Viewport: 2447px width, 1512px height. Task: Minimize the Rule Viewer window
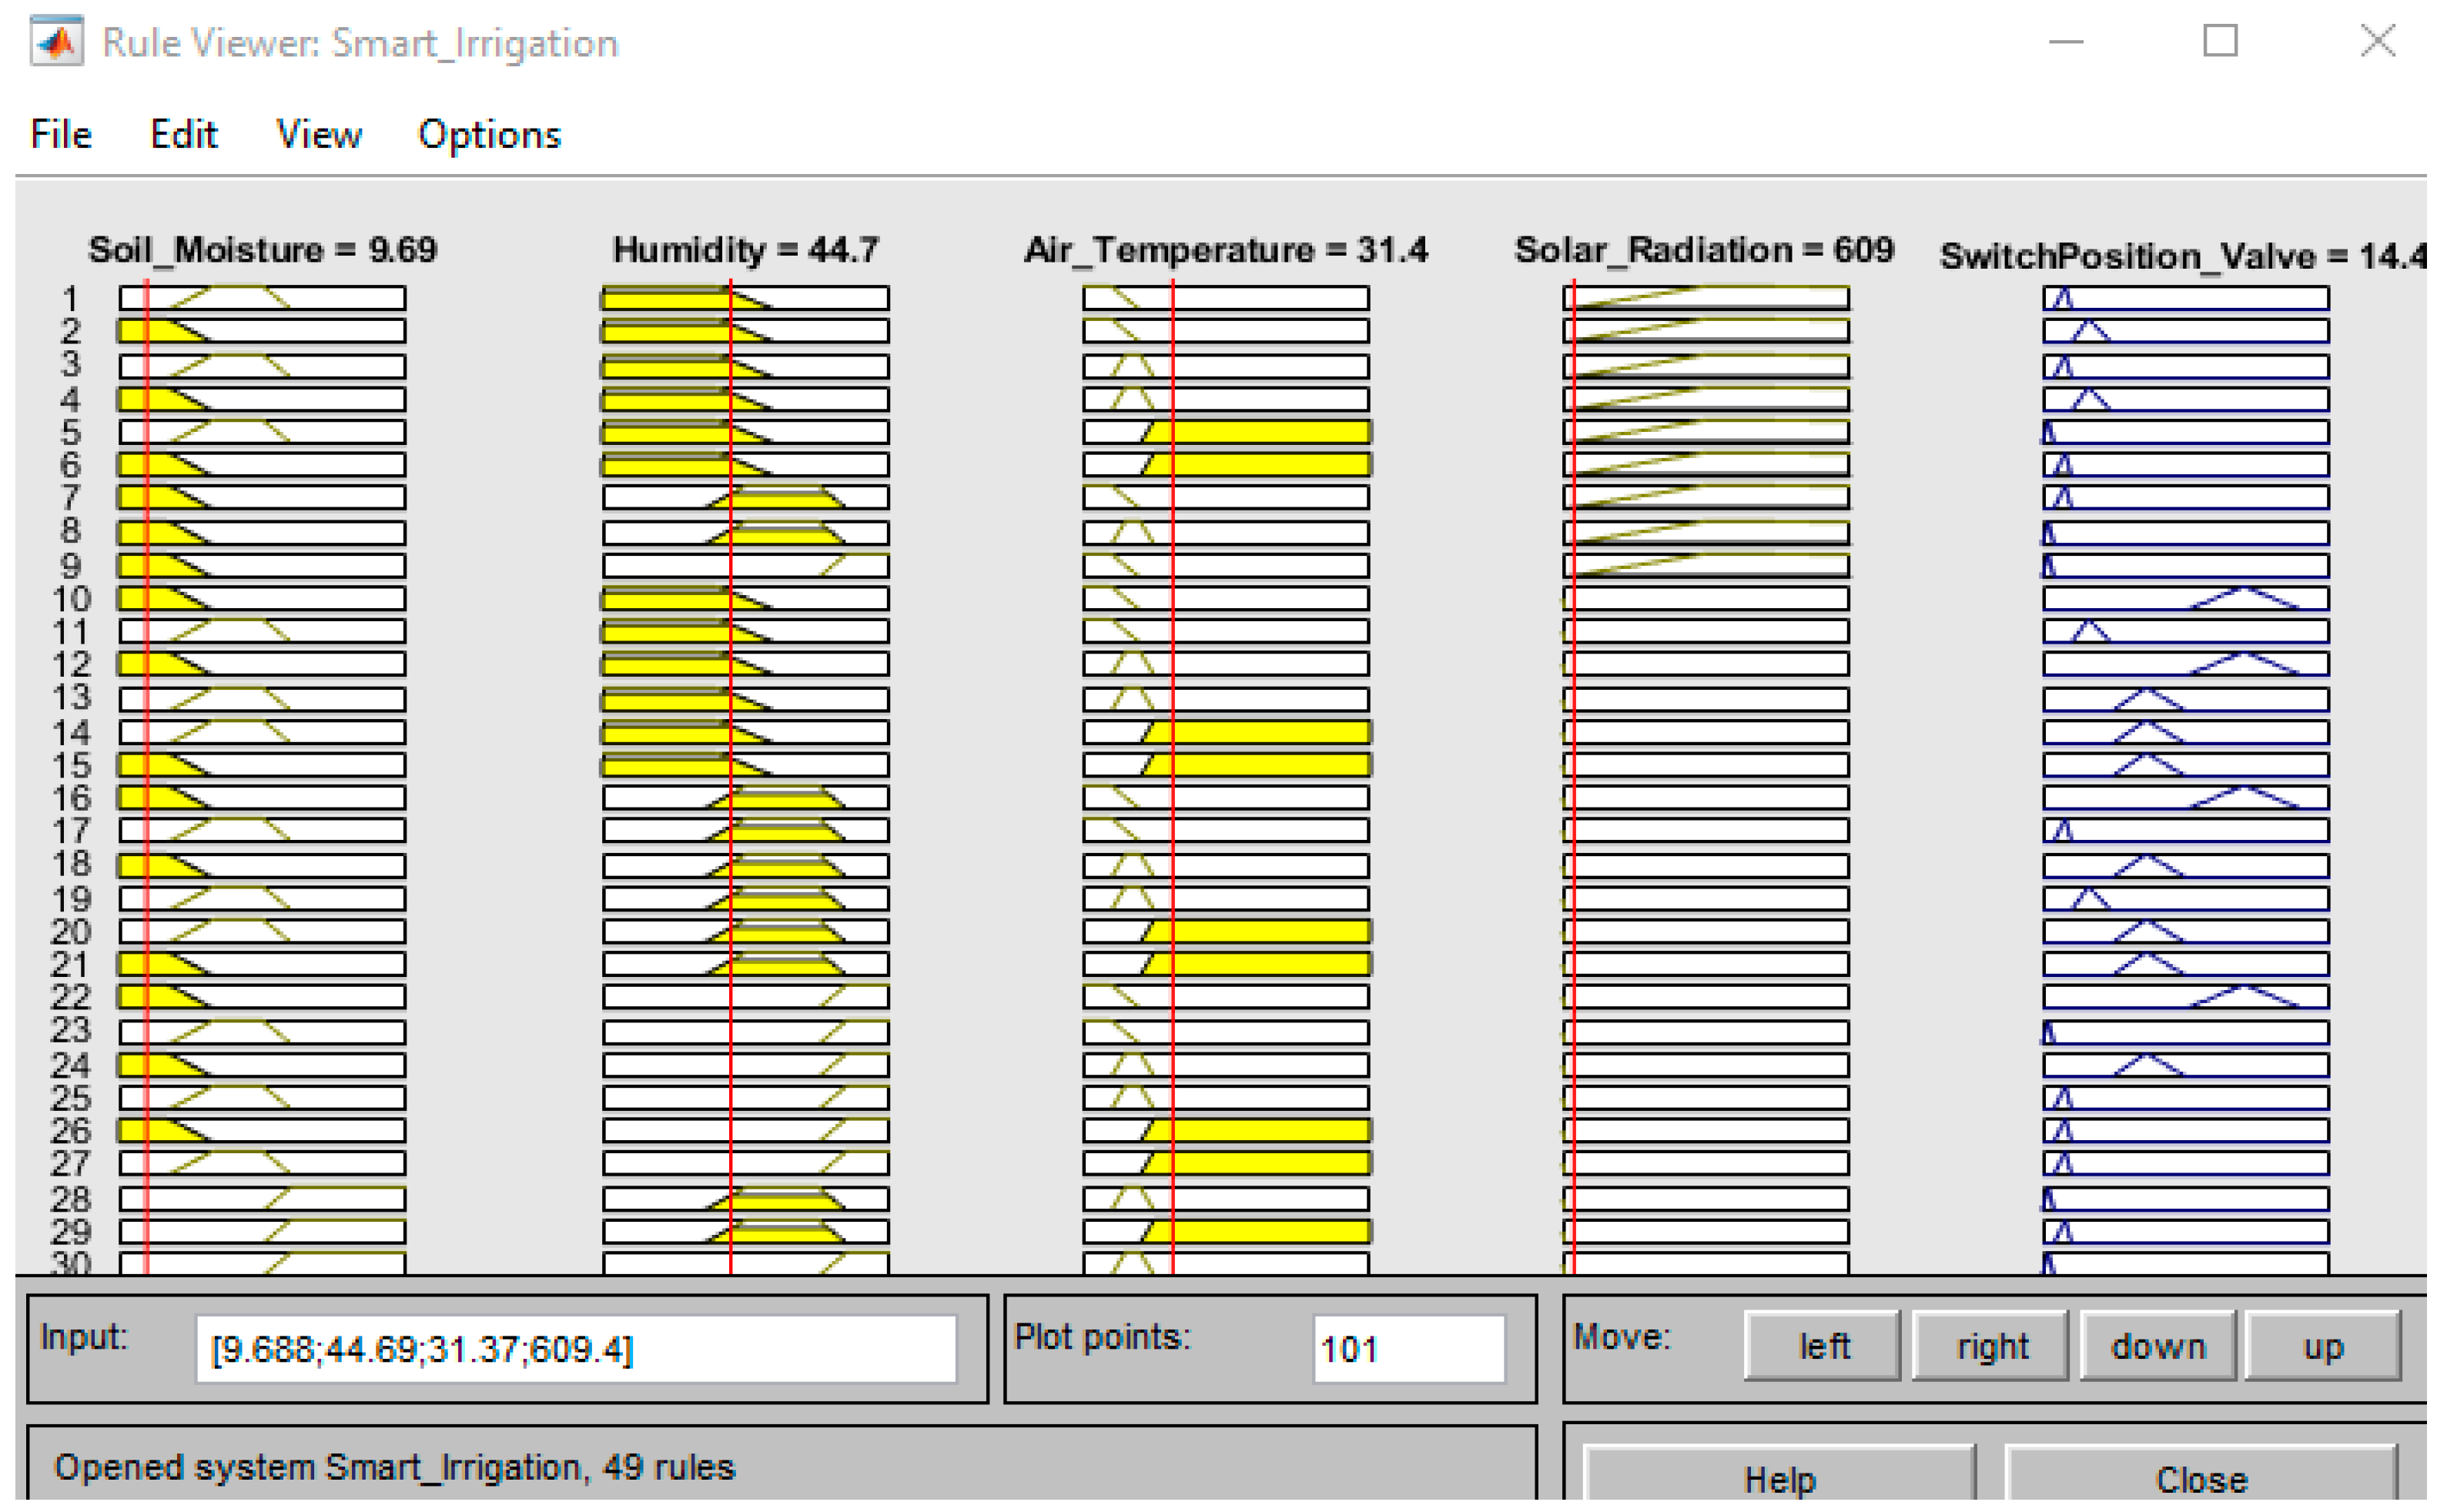2065,42
